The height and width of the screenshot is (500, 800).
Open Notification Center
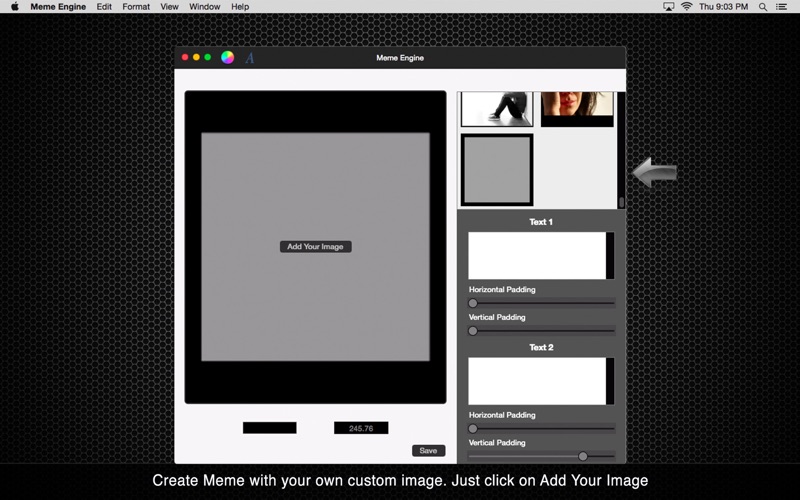[781, 7]
